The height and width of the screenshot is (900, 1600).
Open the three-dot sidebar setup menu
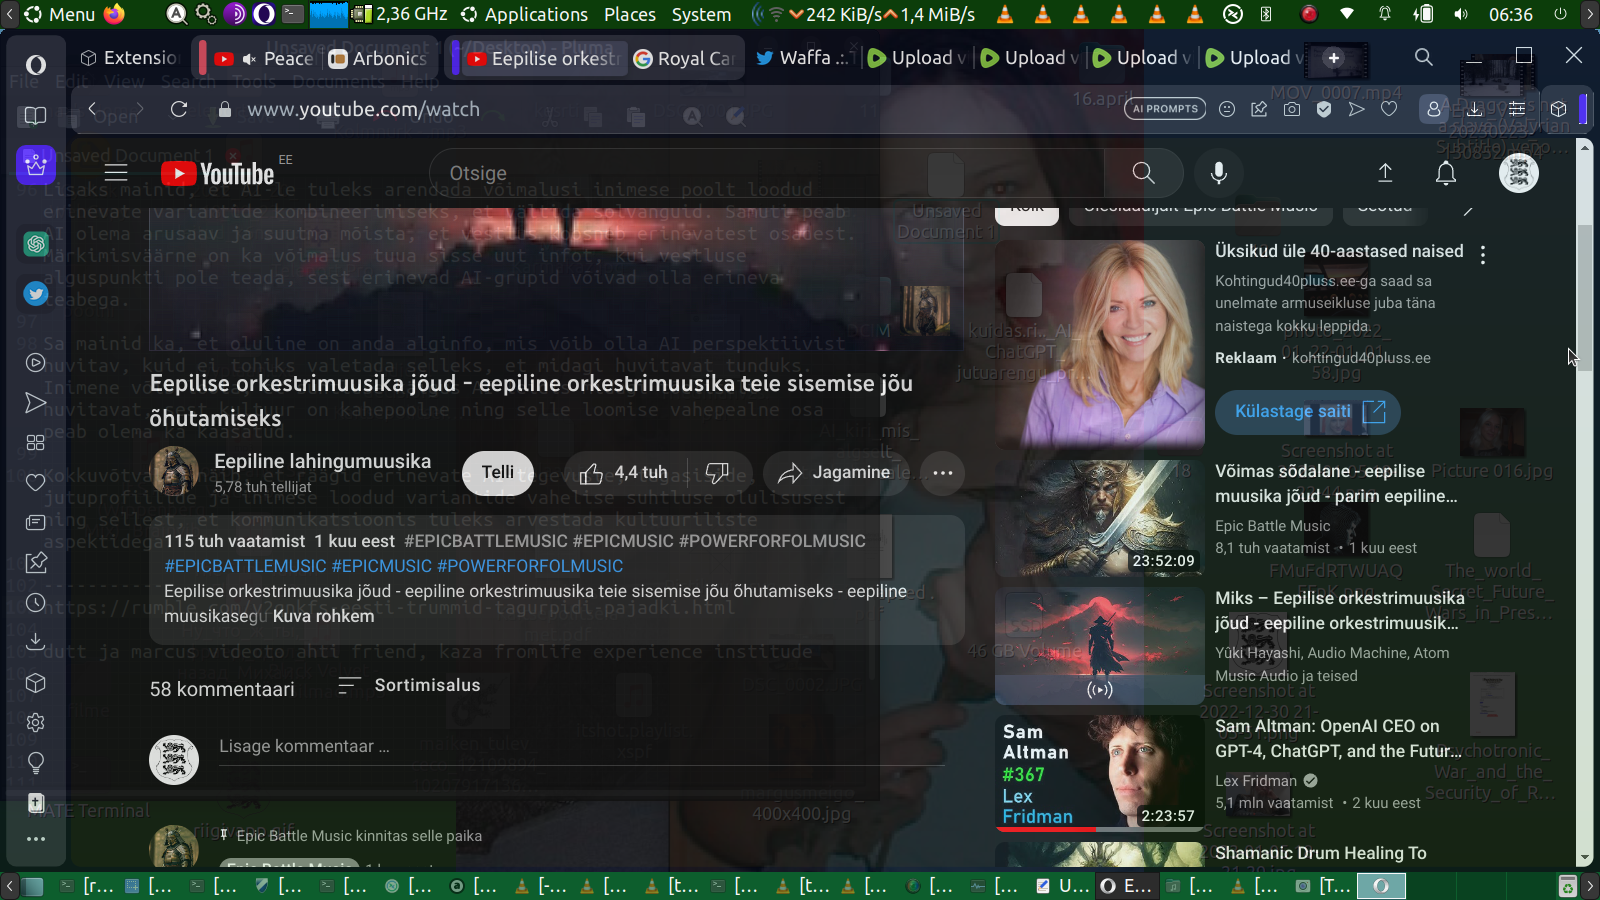point(36,839)
